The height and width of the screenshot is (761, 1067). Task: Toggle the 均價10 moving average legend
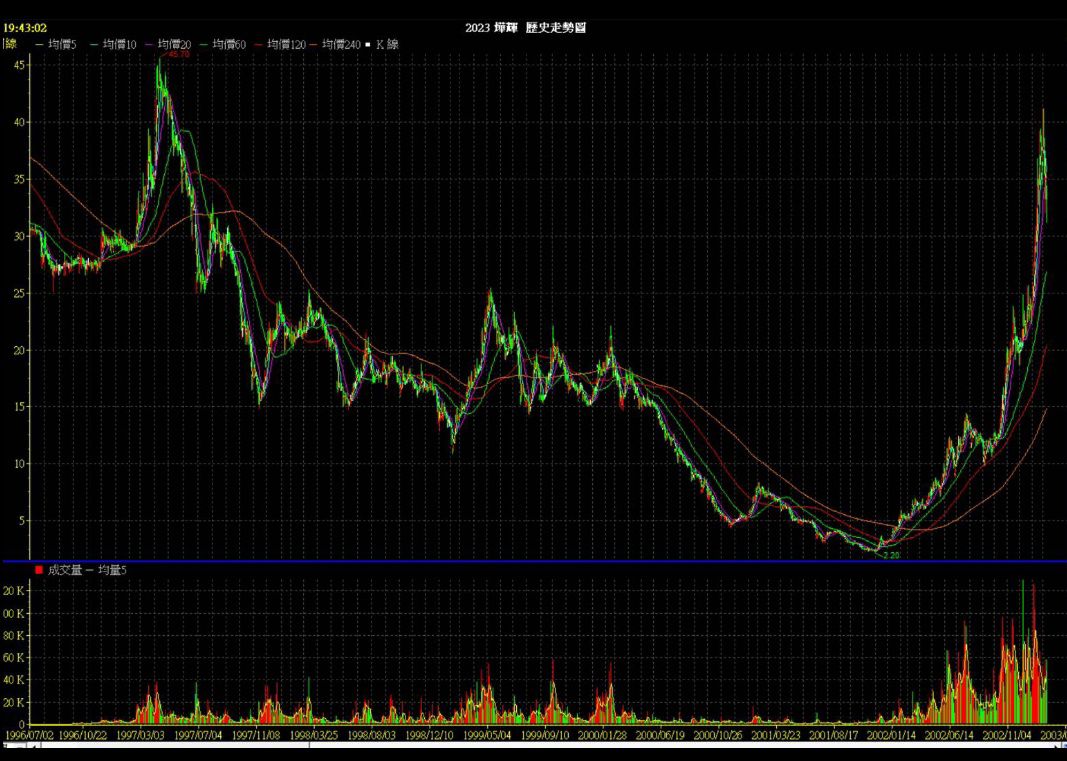click(120, 44)
